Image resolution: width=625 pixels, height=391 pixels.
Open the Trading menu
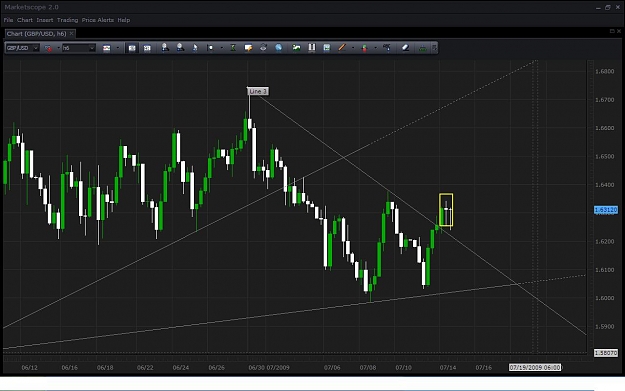coord(67,20)
